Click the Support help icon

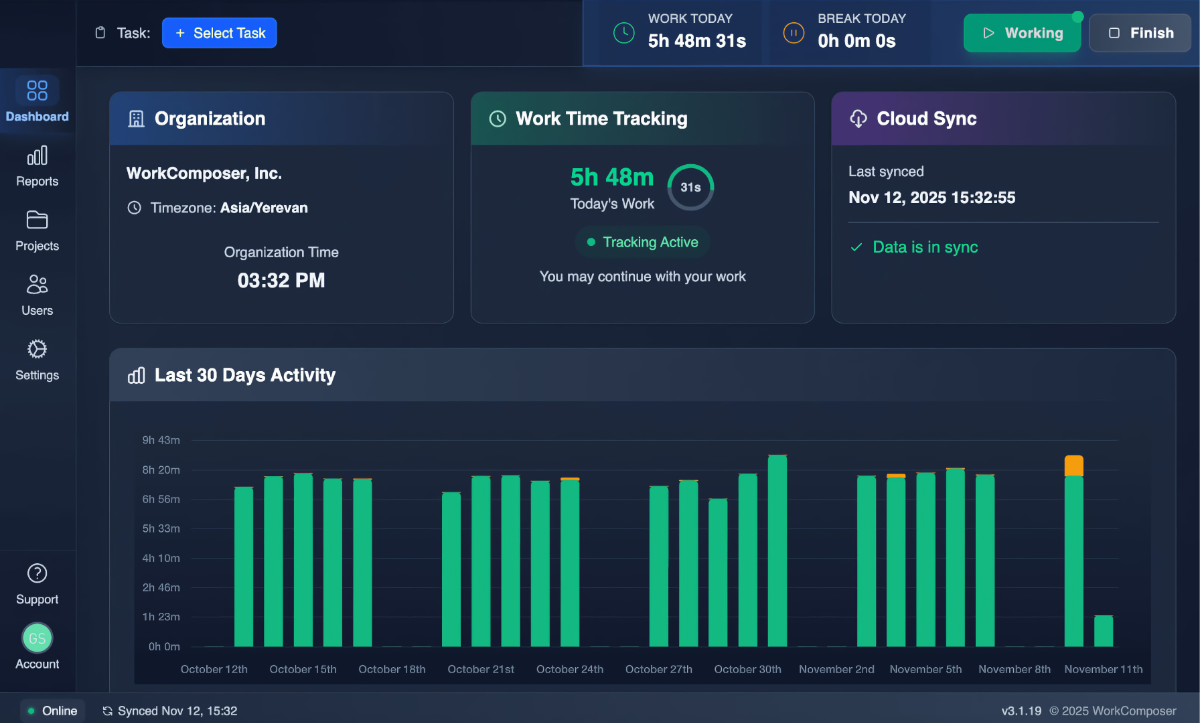[37, 575]
